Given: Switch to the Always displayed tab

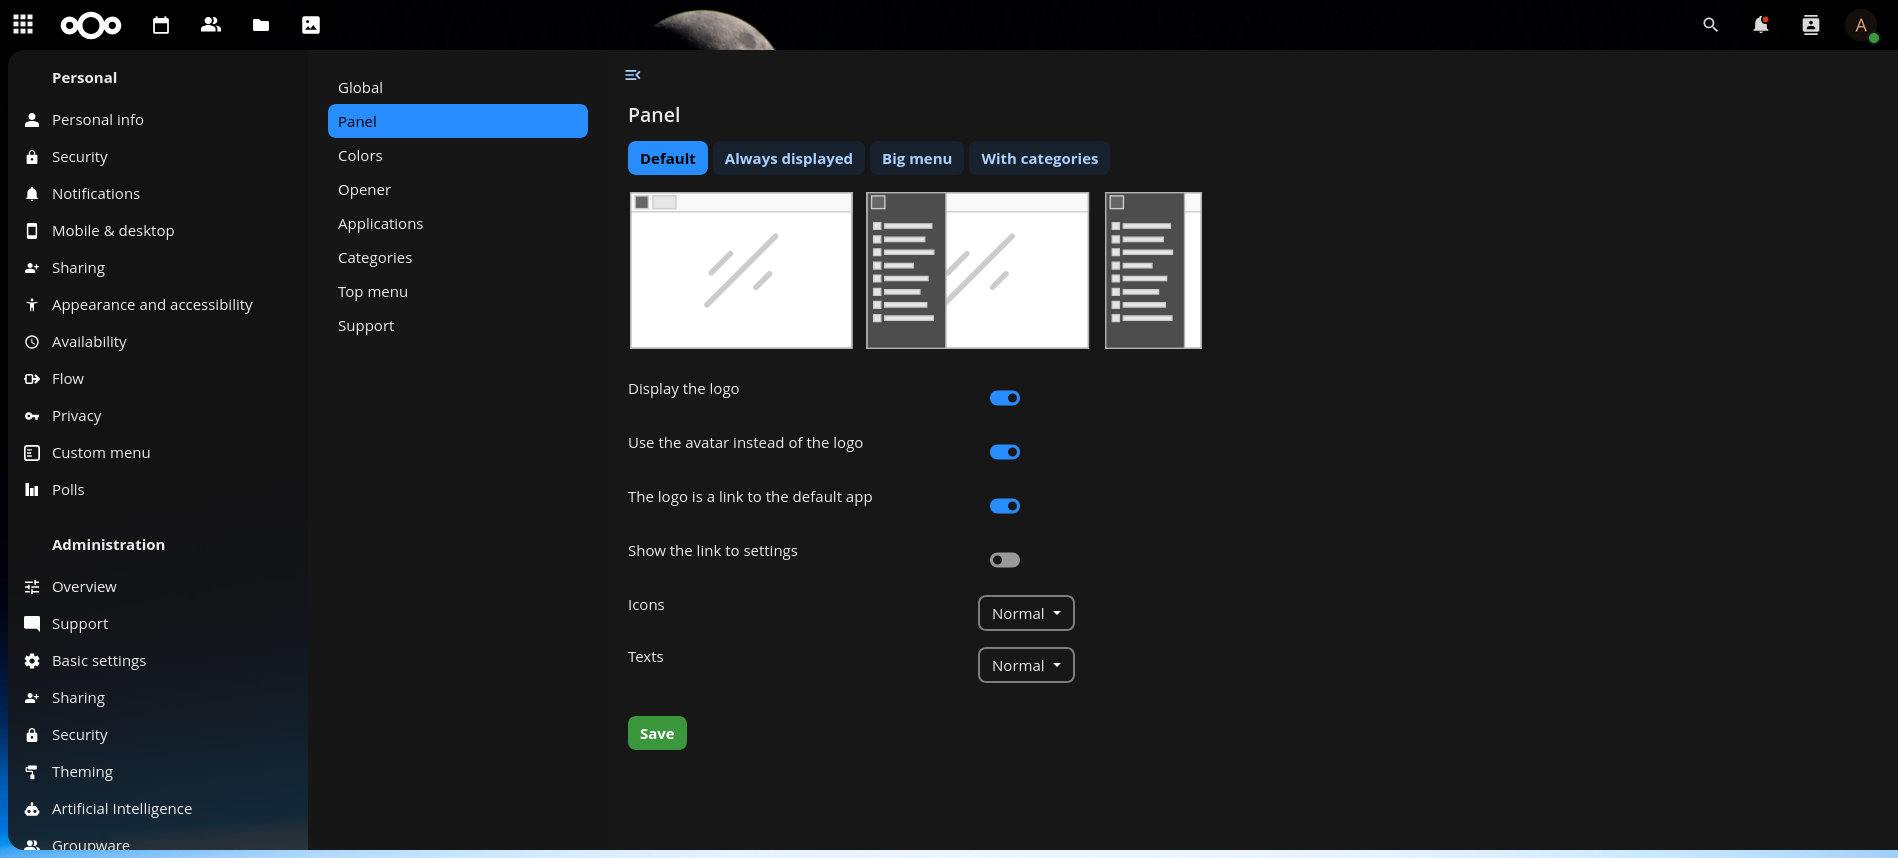Looking at the screenshot, I should (788, 159).
